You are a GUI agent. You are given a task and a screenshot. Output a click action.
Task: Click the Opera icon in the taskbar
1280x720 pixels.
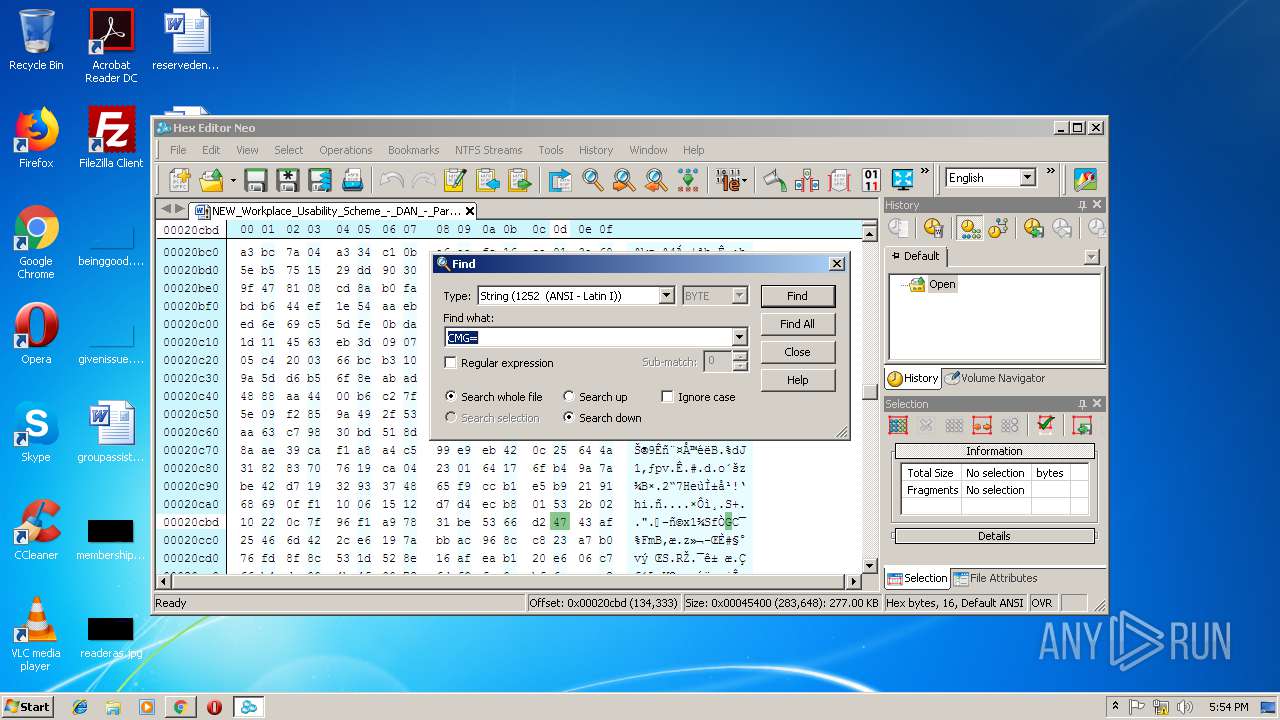click(x=214, y=707)
